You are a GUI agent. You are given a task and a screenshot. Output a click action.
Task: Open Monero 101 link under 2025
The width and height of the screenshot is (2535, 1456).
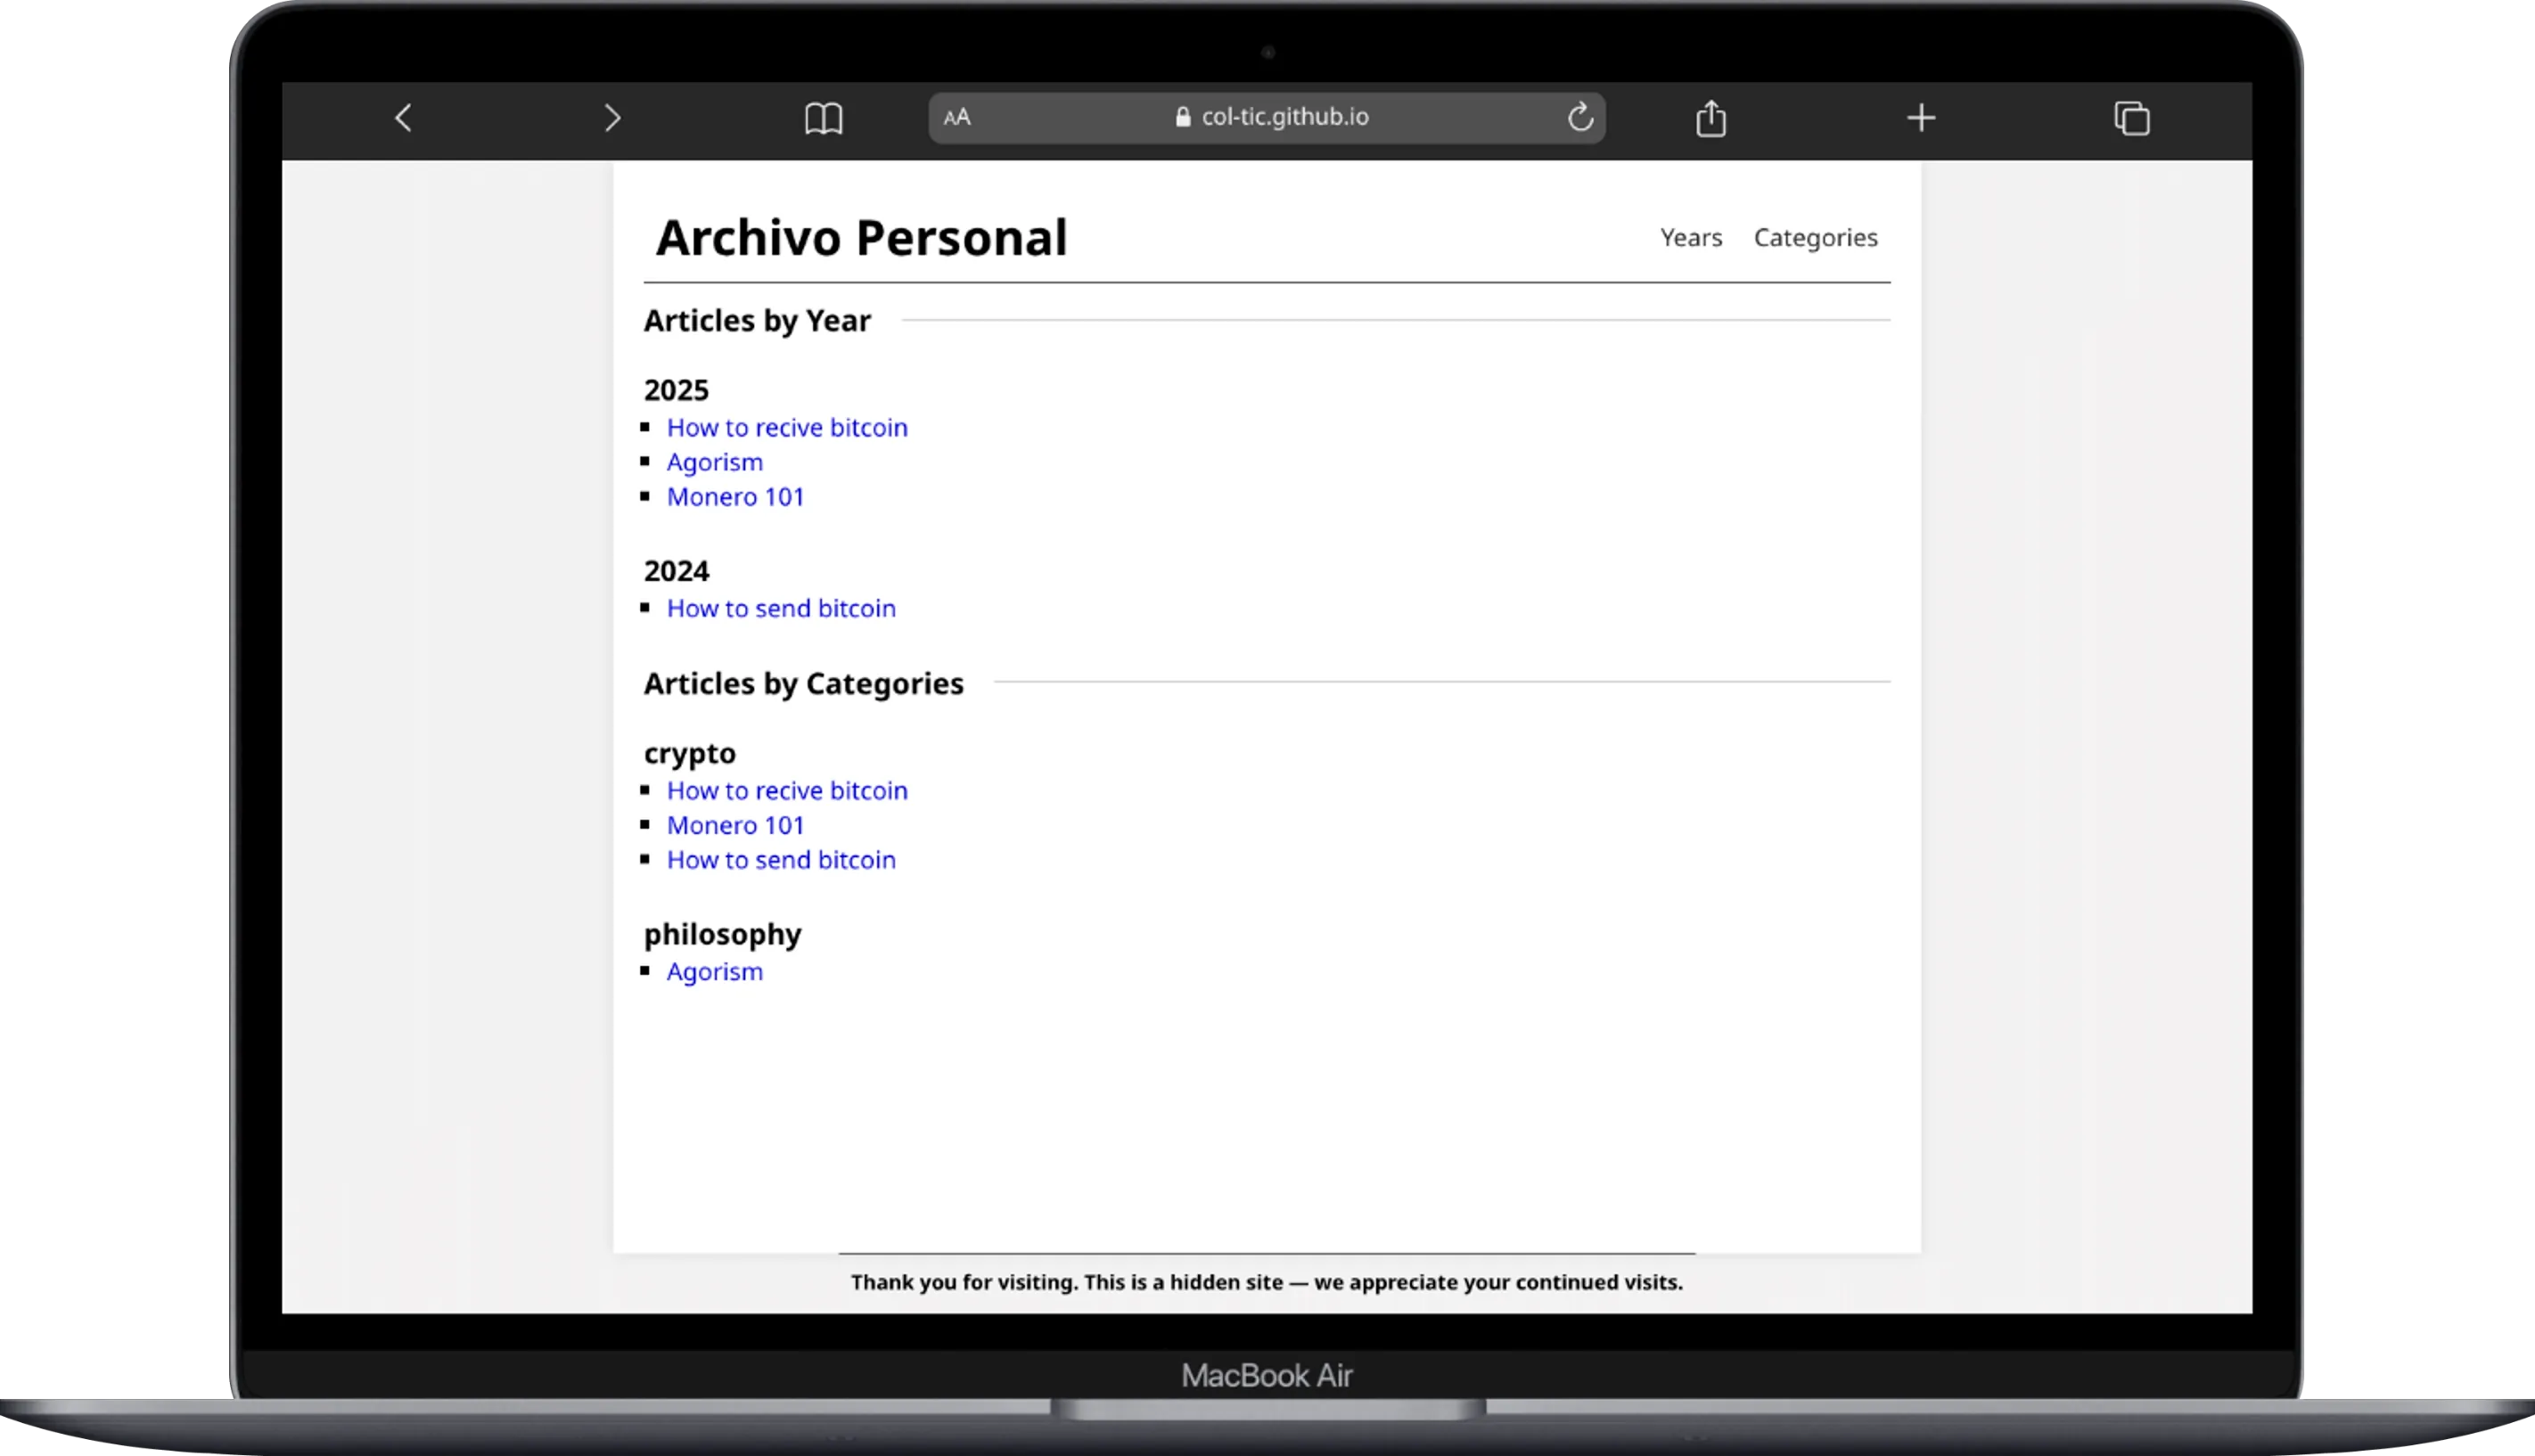click(735, 497)
